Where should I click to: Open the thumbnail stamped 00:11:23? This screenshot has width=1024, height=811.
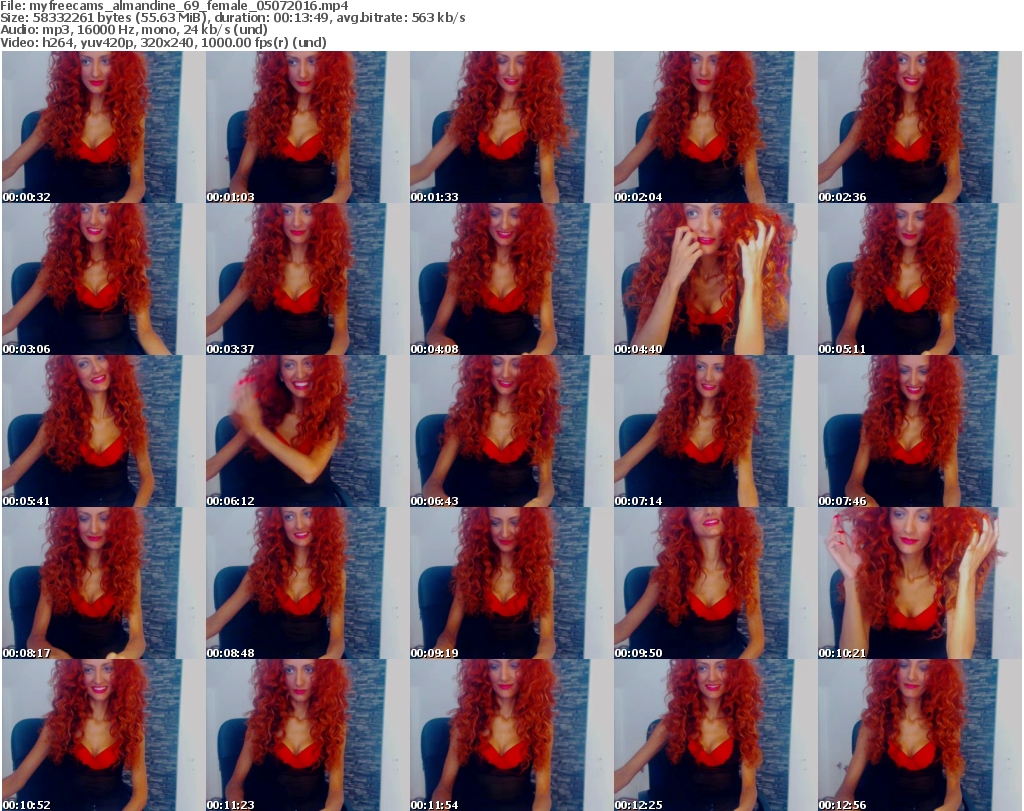pos(307,735)
